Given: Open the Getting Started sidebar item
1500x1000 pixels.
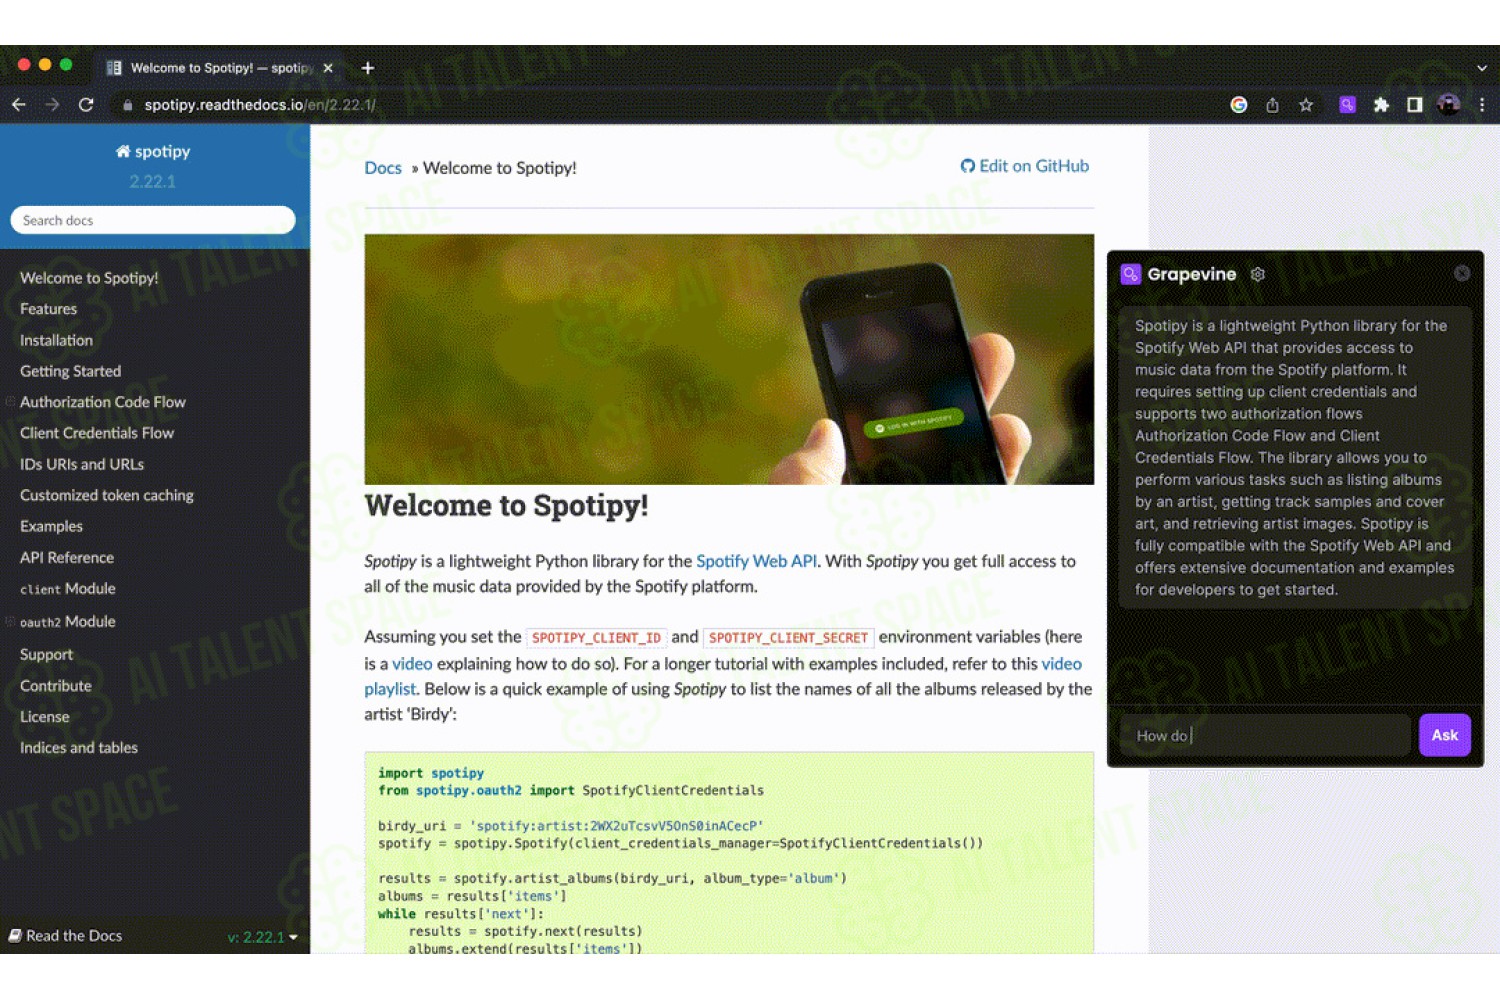Looking at the screenshot, I should tap(70, 371).
